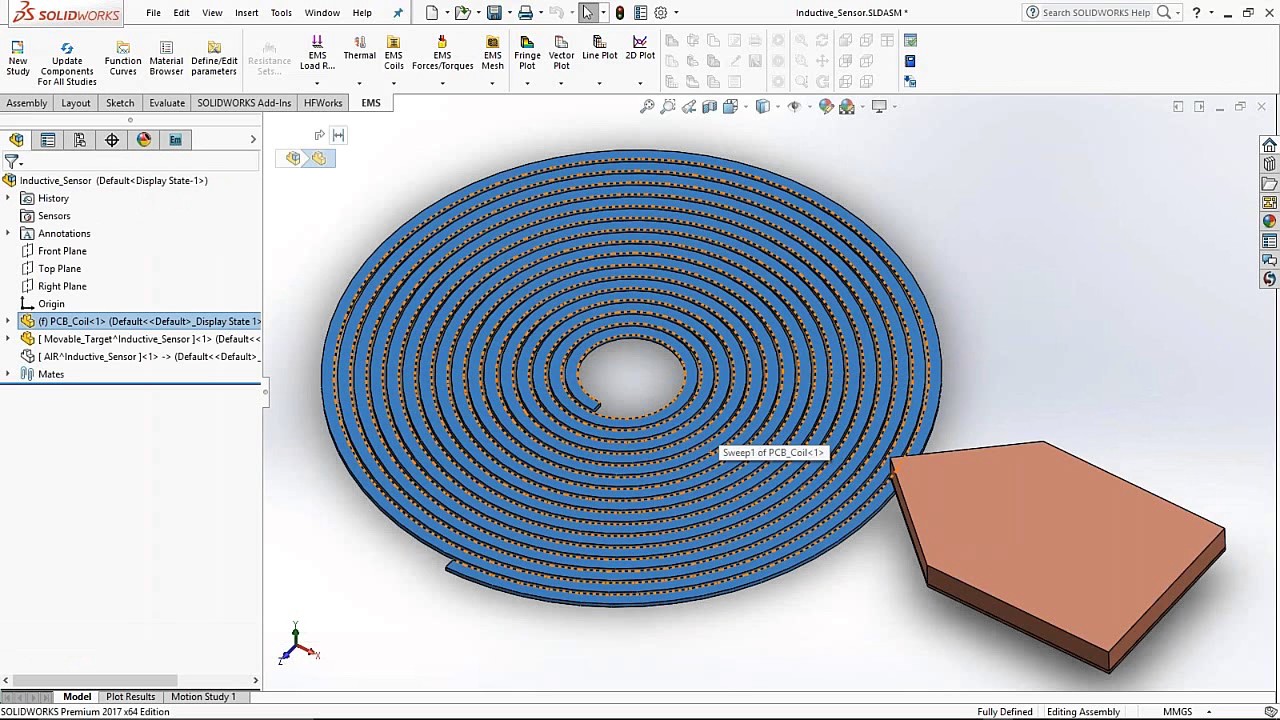The image size is (1280, 720).
Task: Open EMS manager tab icon
Action: 176,140
